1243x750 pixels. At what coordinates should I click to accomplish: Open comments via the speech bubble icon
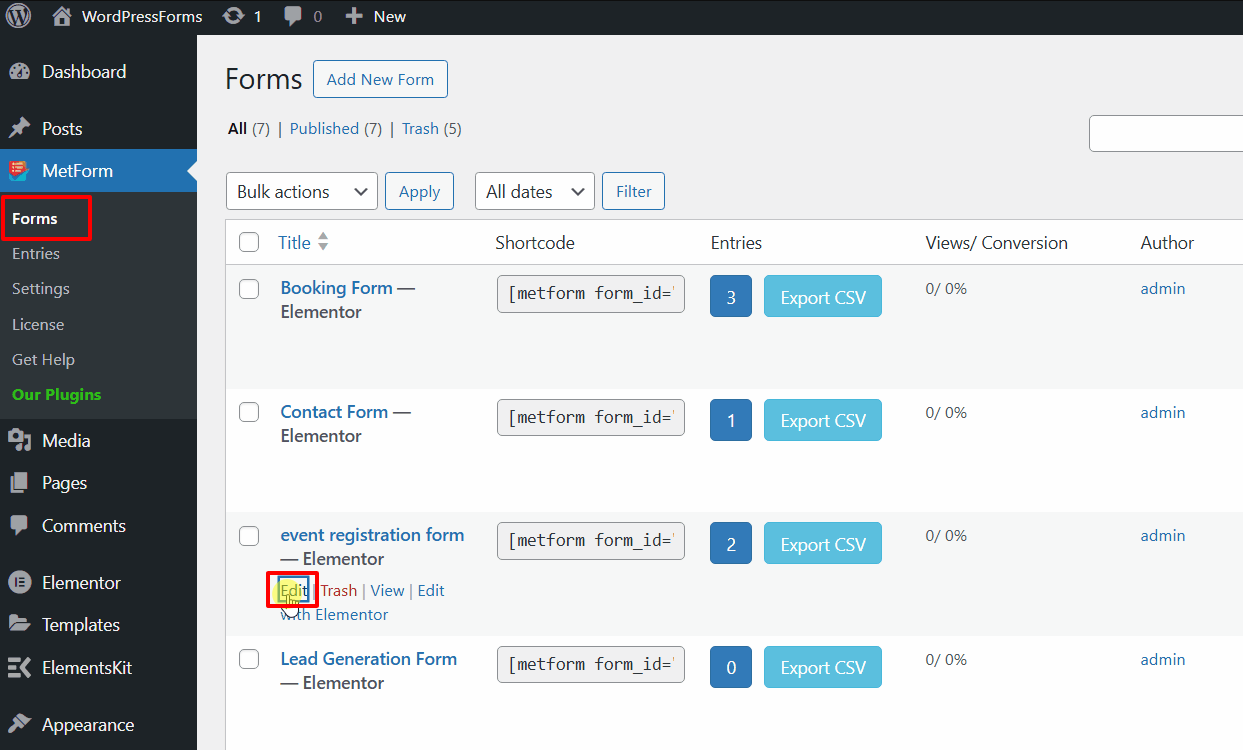291,15
